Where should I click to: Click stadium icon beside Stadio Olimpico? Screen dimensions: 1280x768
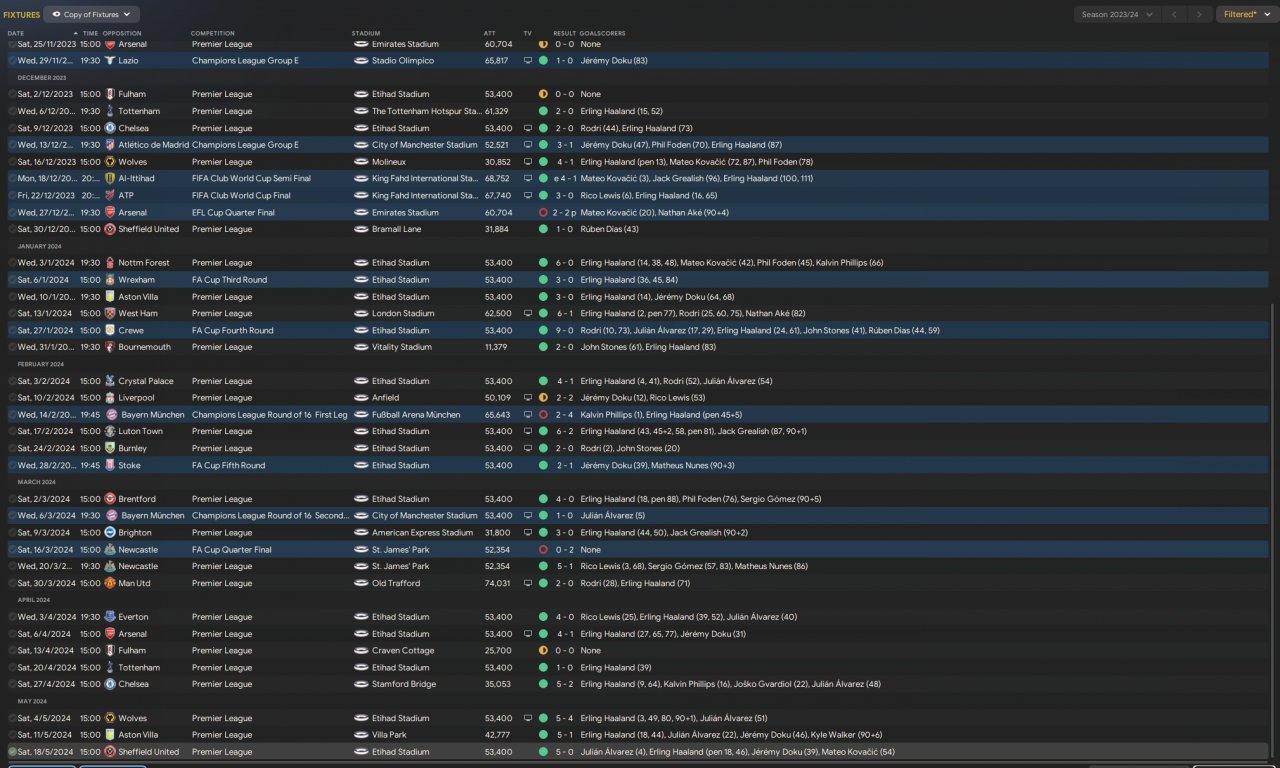point(362,61)
